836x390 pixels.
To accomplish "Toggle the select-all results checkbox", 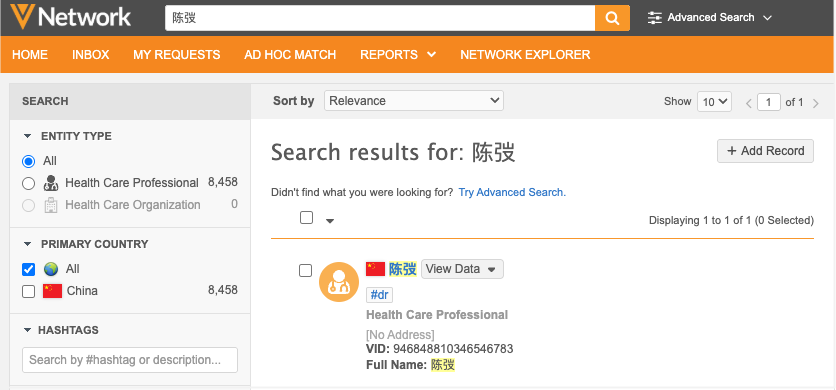I will coord(307,218).
